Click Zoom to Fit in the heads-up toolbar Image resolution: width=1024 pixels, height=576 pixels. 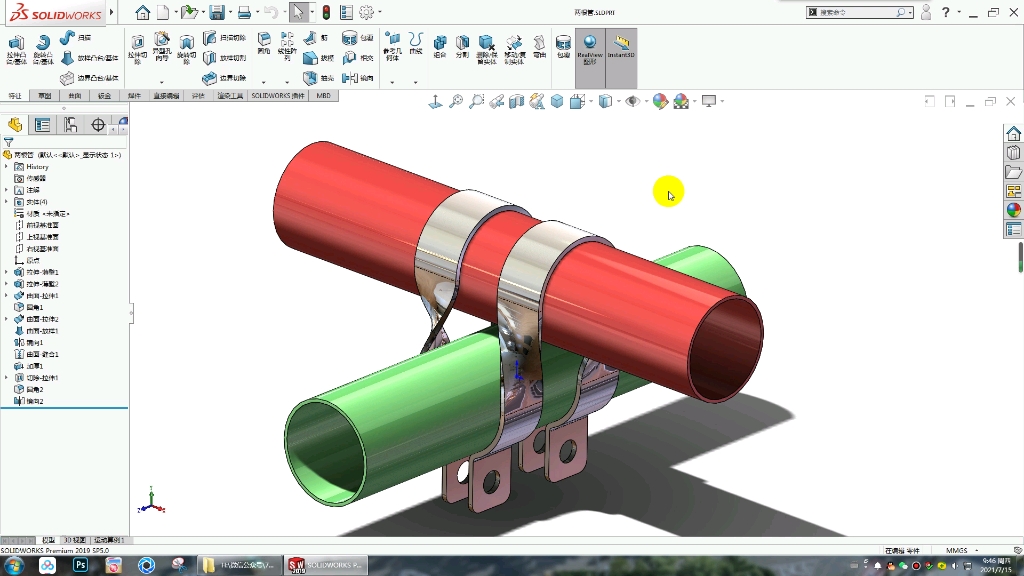[456, 101]
